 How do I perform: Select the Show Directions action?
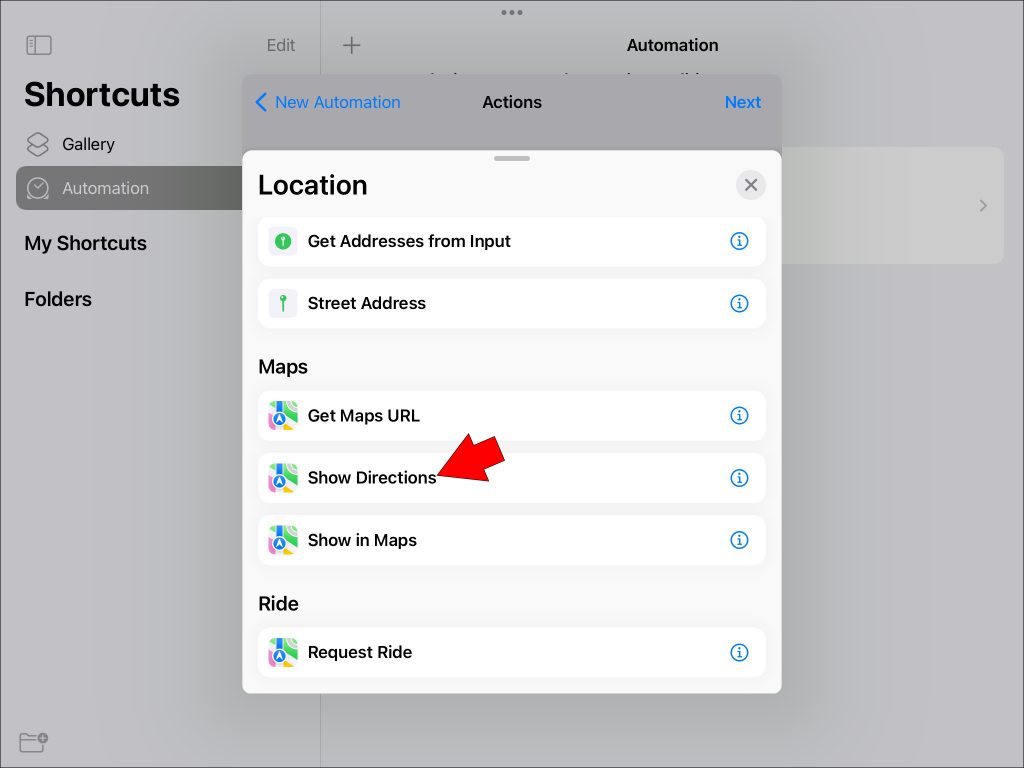coord(371,478)
